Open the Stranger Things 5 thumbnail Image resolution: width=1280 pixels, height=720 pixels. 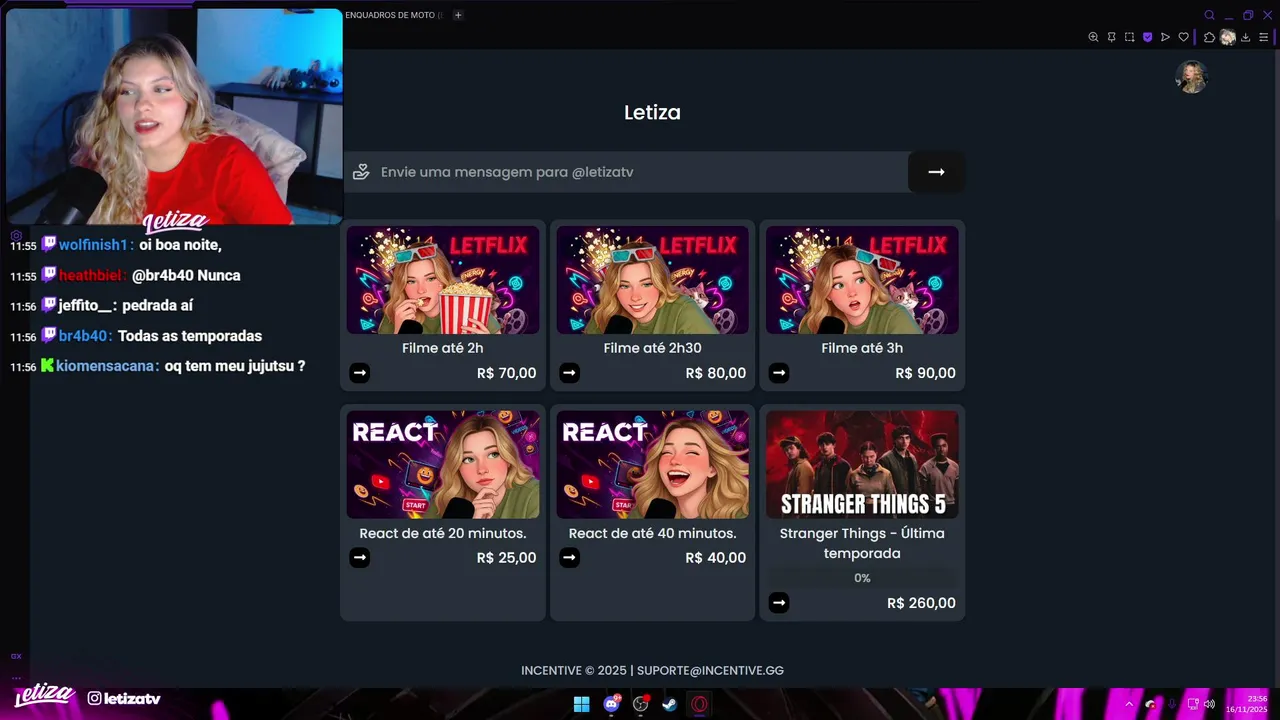point(862,465)
